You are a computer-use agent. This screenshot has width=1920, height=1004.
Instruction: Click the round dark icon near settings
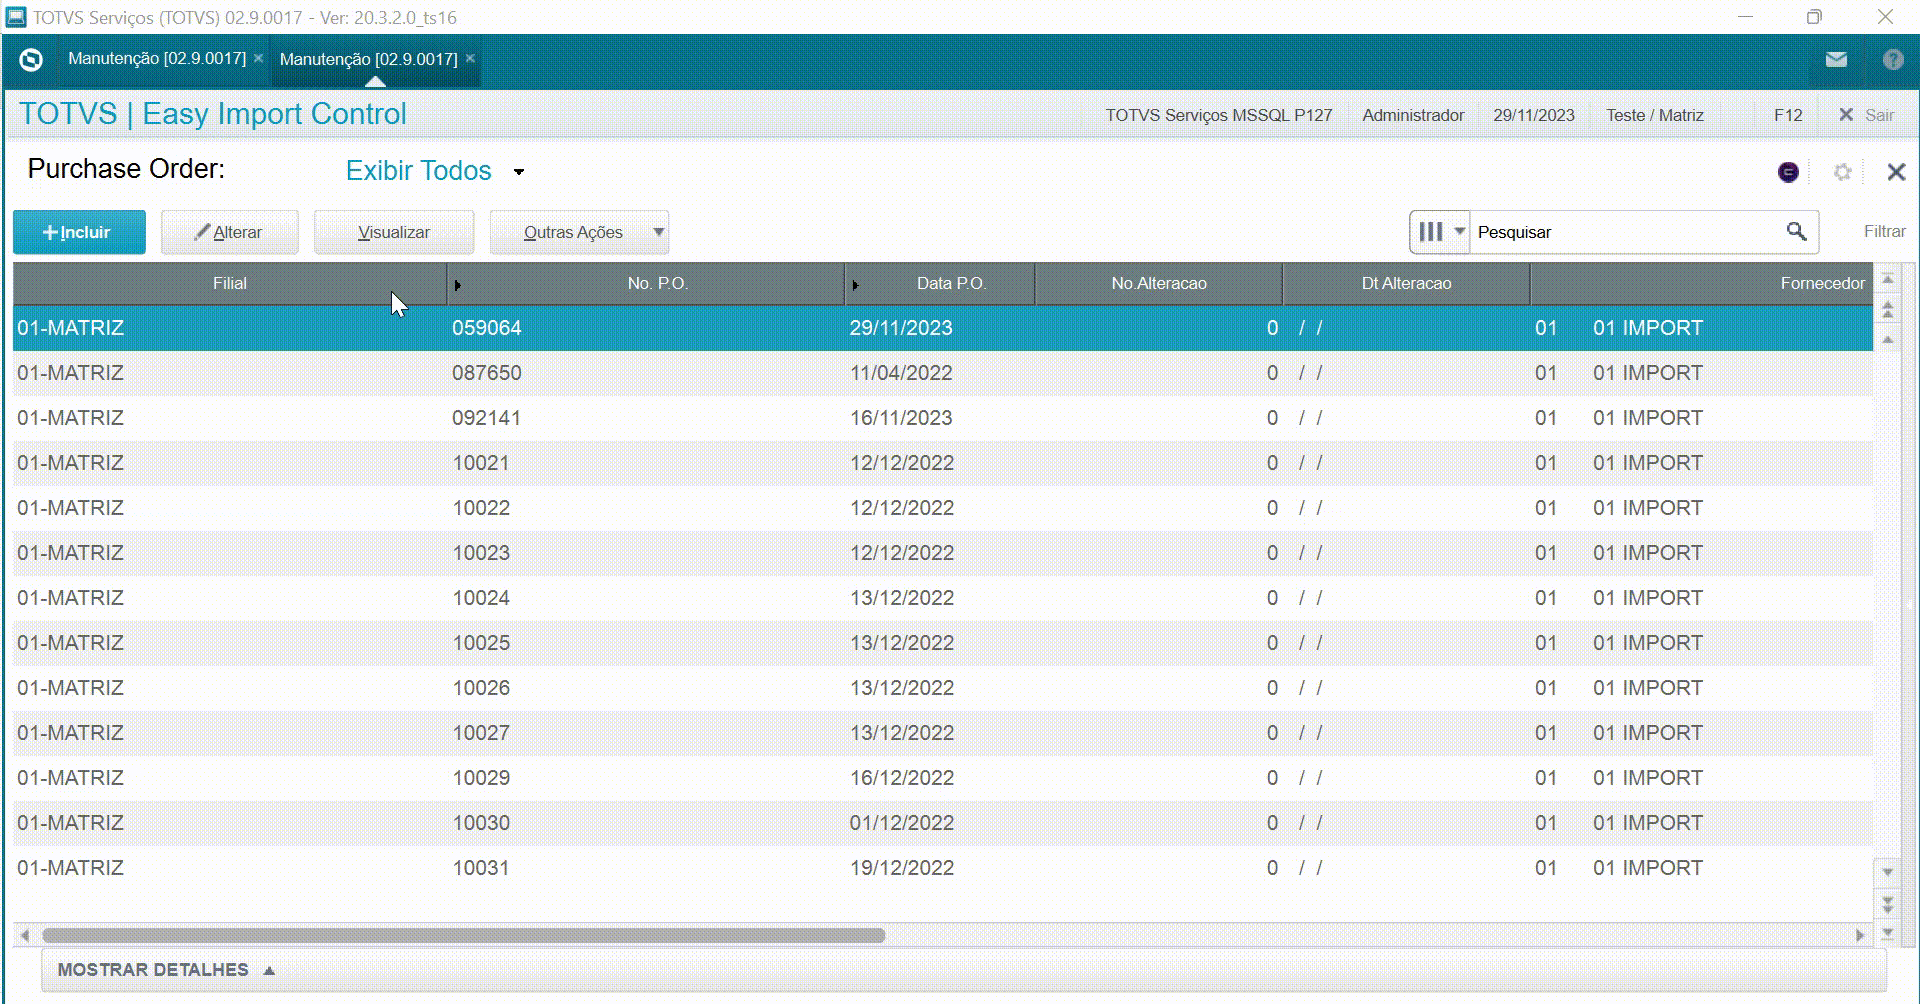coord(1788,172)
